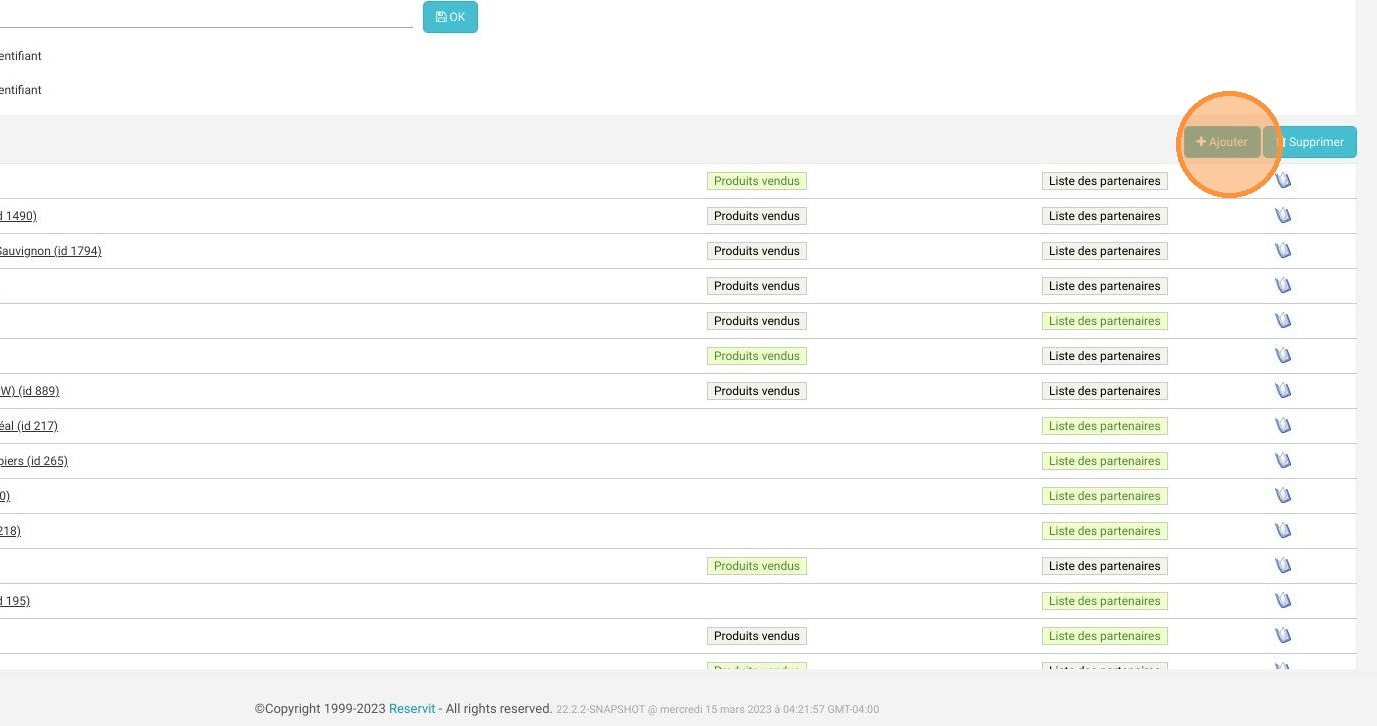The image size is (1377, 726).
Task: Open the link ending in (id 889)
Action: pyautogui.click(x=30, y=391)
